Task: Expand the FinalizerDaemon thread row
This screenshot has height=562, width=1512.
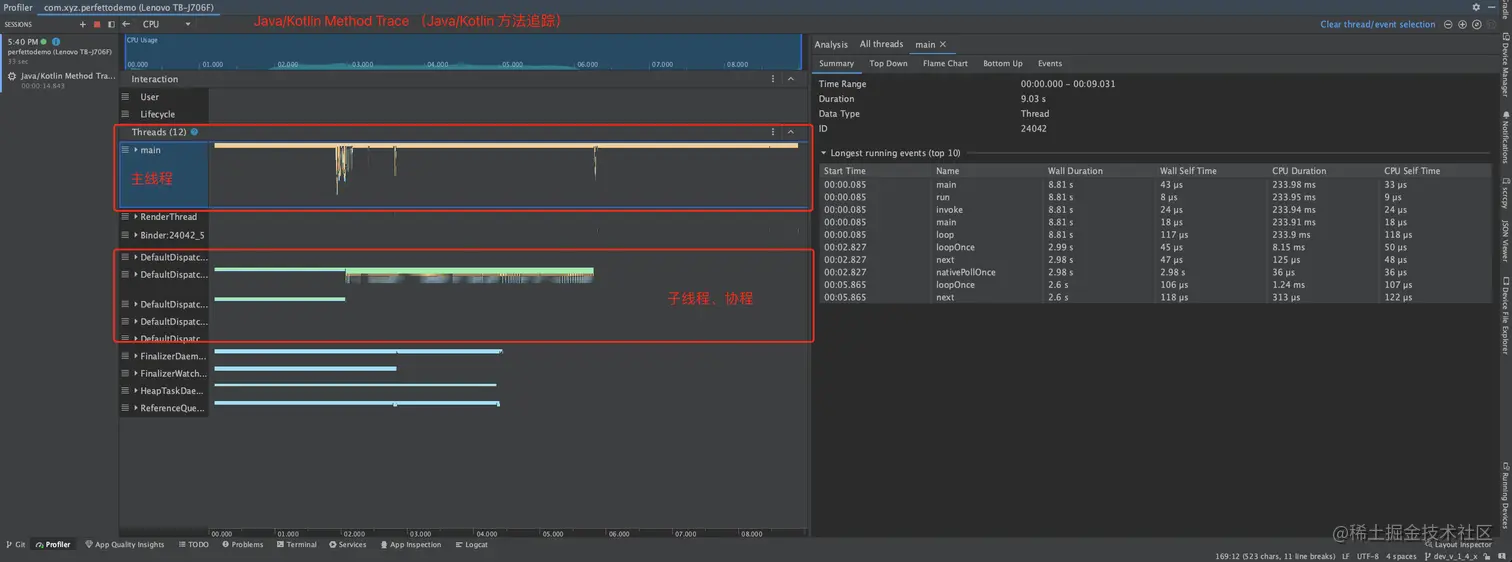Action: click(135, 356)
